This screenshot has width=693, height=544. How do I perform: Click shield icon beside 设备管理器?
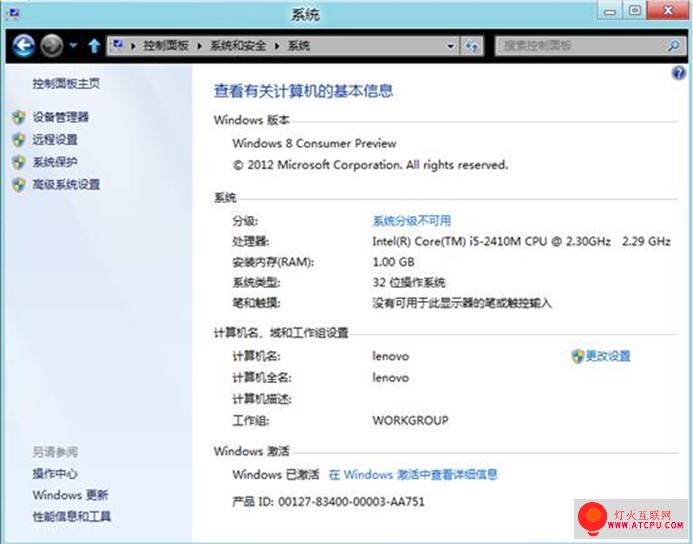coord(19,118)
